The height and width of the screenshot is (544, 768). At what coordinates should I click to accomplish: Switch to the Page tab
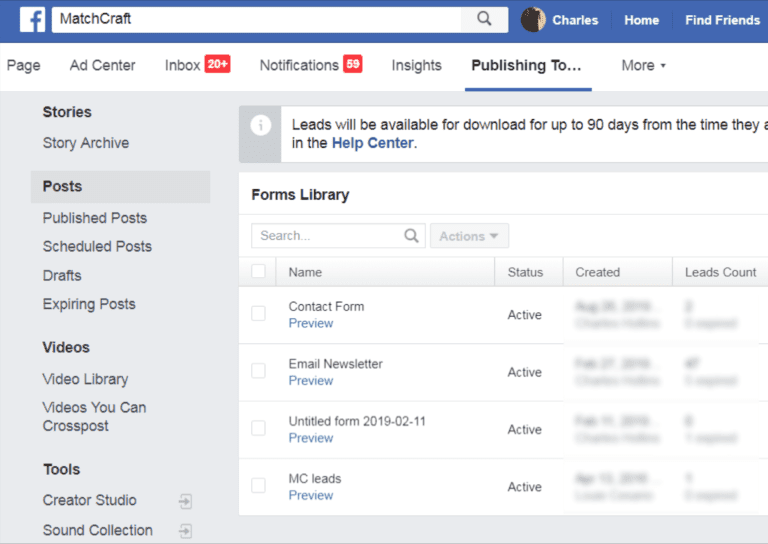click(24, 65)
